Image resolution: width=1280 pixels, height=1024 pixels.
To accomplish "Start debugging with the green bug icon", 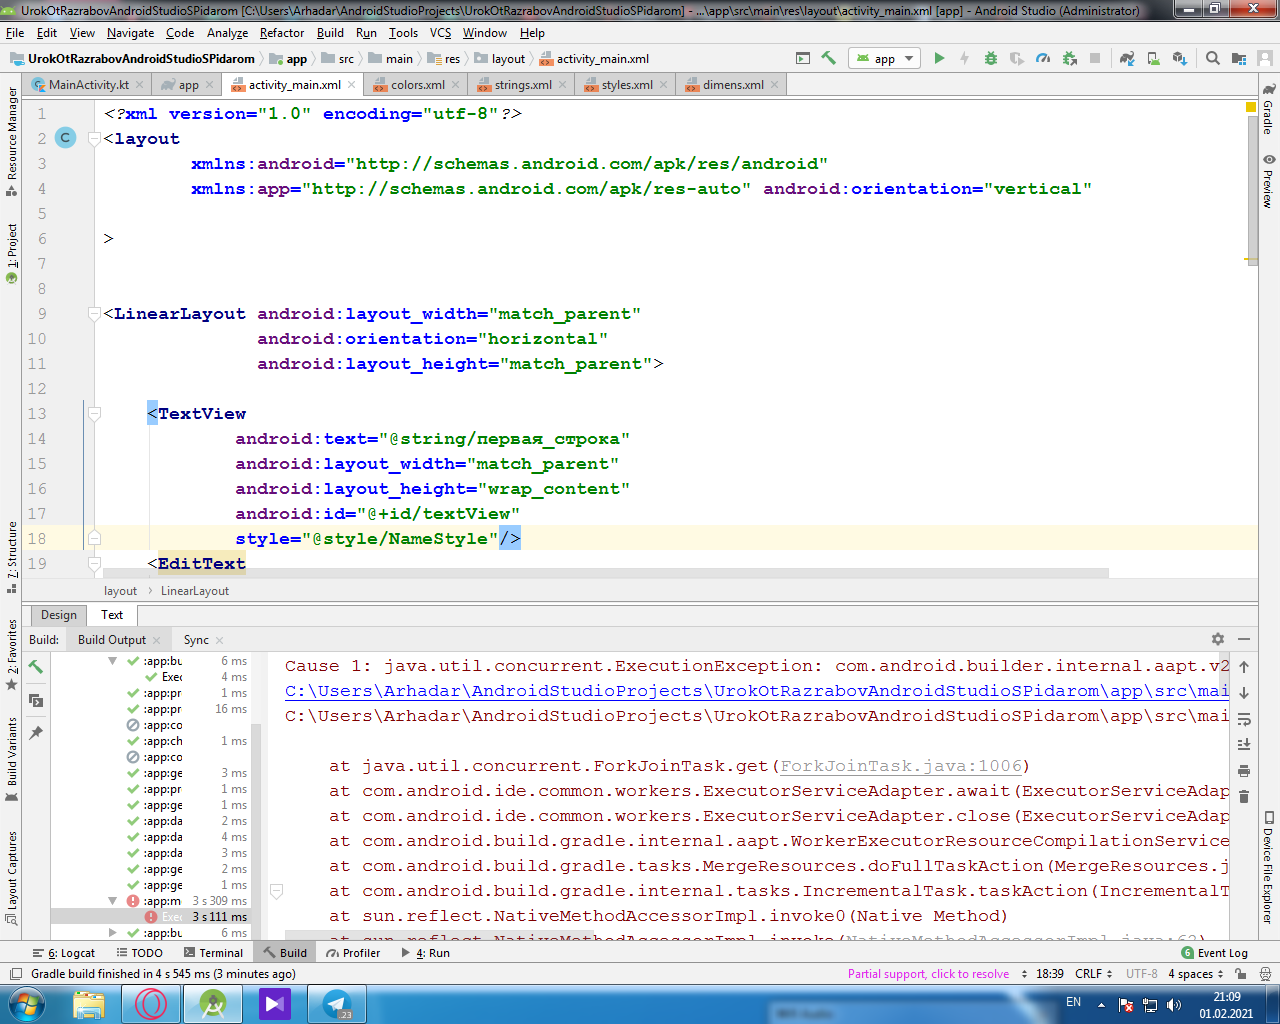I will point(990,58).
